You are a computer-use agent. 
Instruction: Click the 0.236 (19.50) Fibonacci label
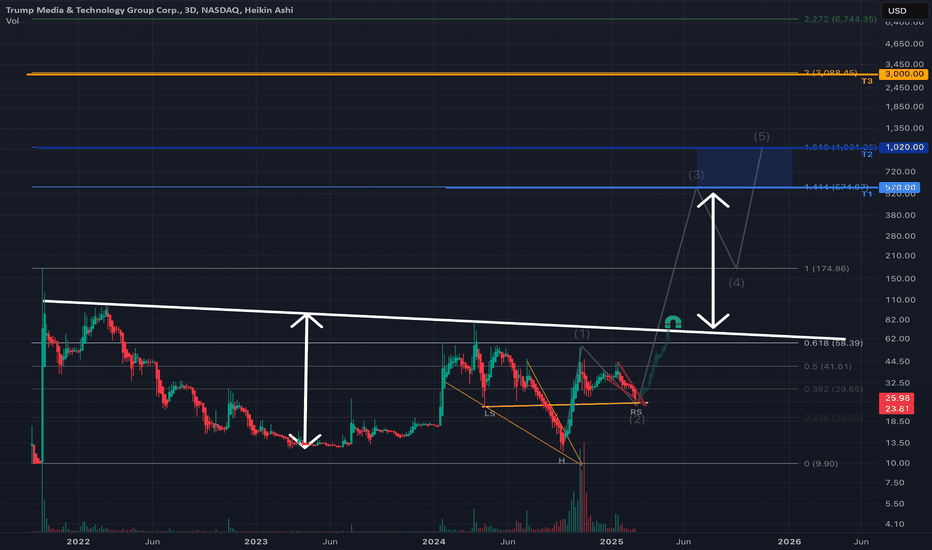pyautogui.click(x=833, y=418)
